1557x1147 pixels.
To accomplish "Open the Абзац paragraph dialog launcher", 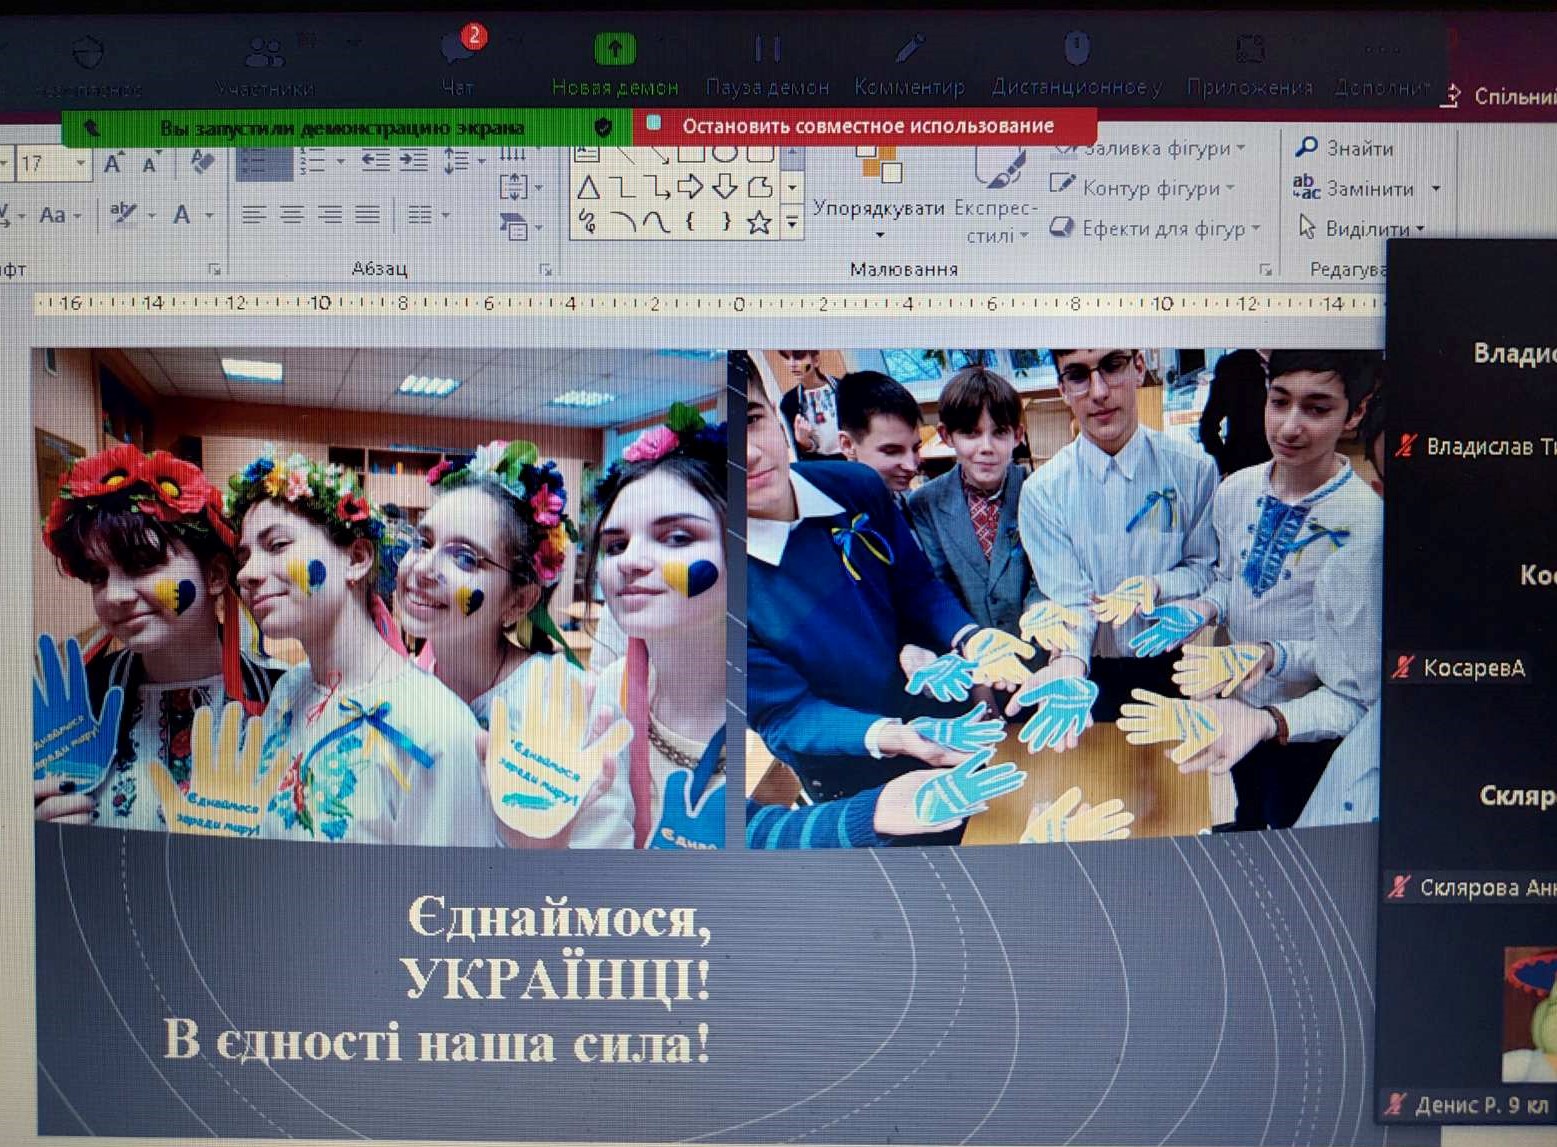I will (545, 269).
